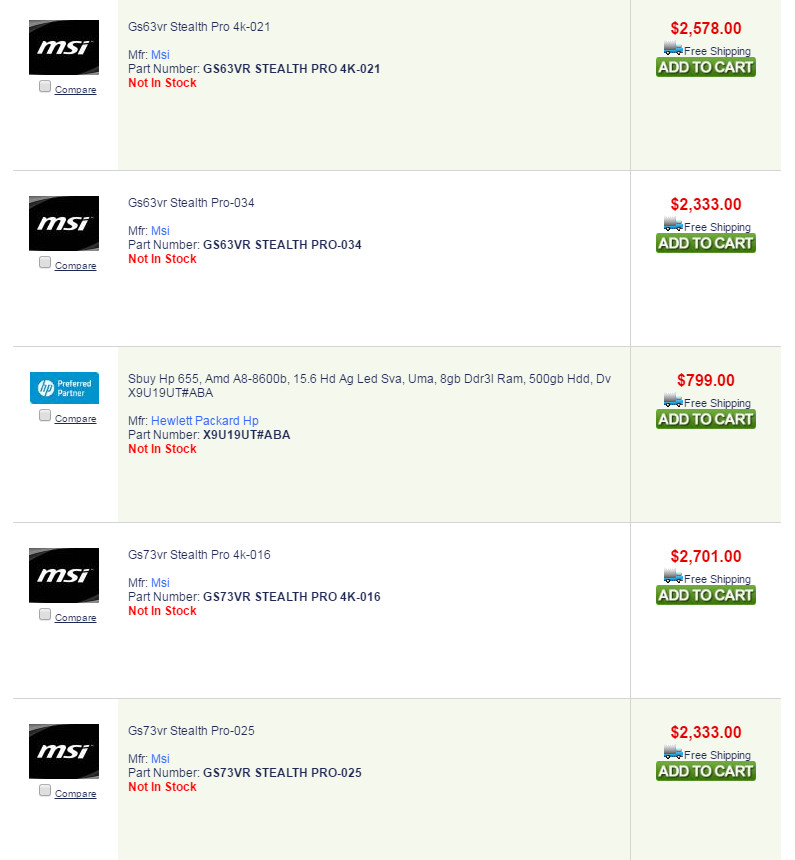Click MSI logo for Gs63vr Stealth Pro 4k-021
Screen dimensions: 795x860
click(64, 47)
